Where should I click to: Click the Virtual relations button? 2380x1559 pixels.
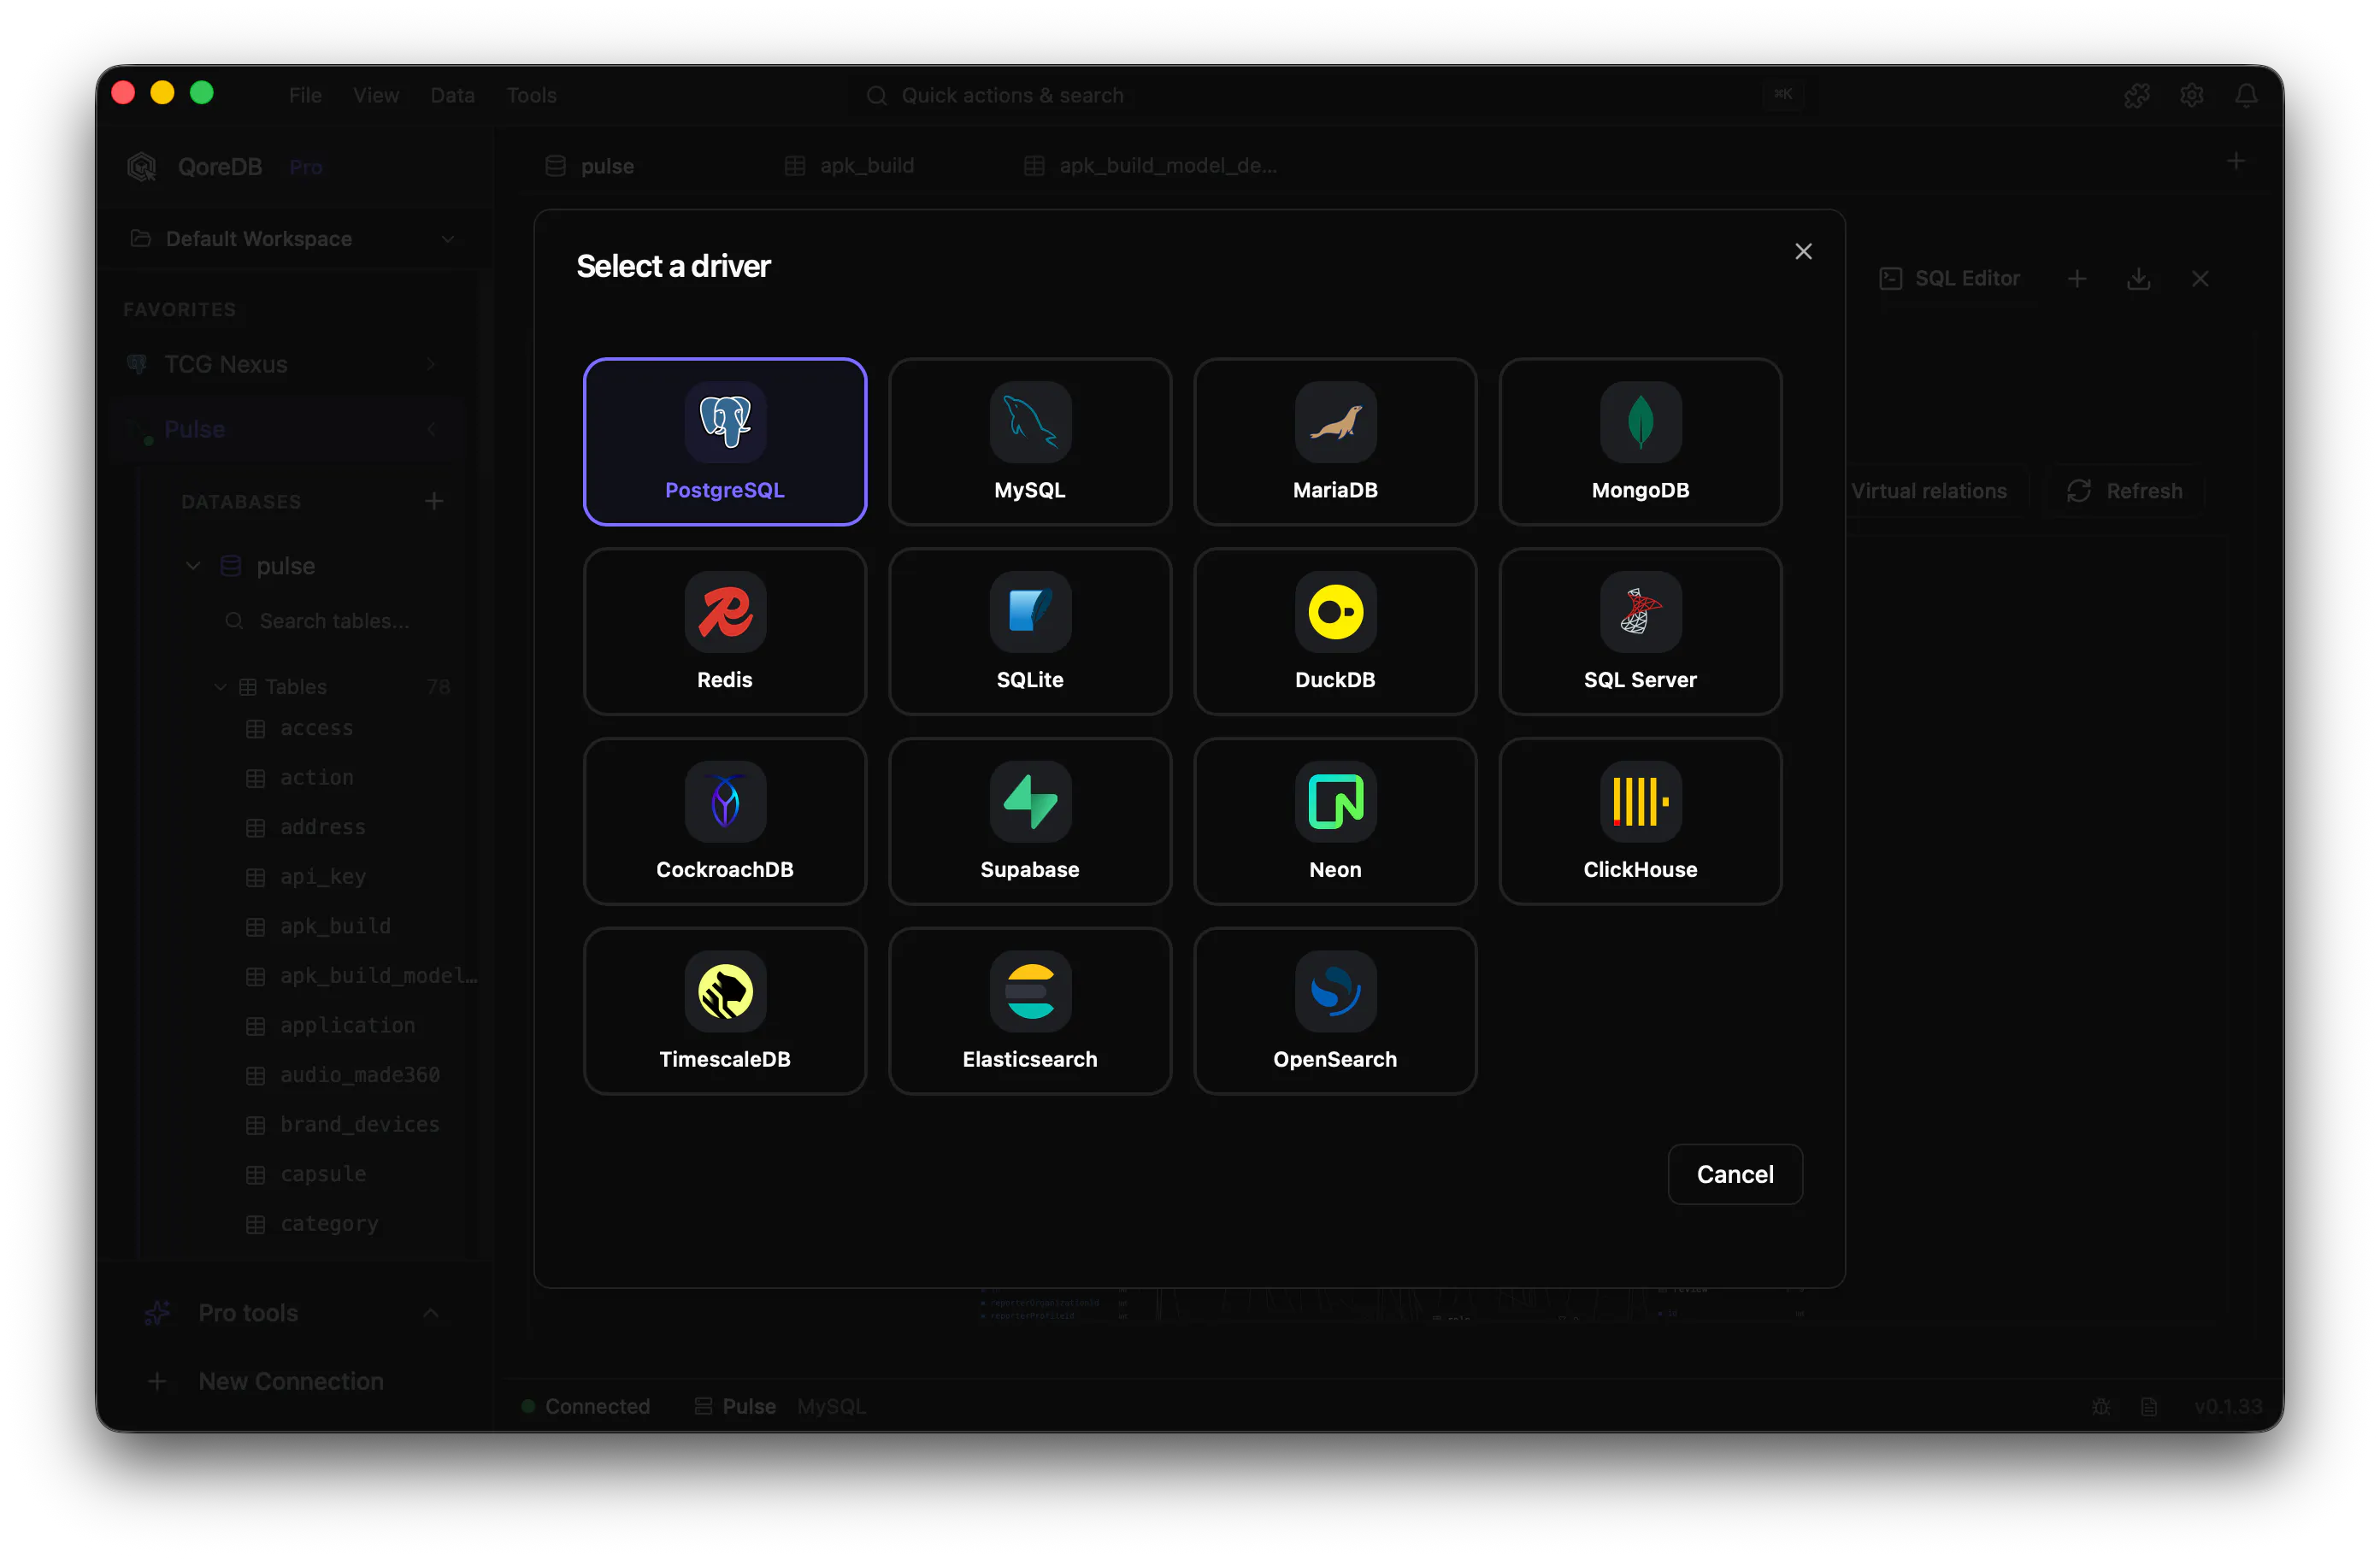pos(1927,491)
